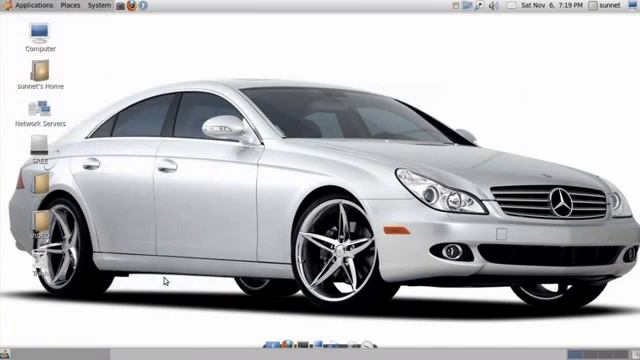Screen dimensions: 640x360
Task: Click the trash applet at bottom-right panel
Action: (x=635, y=354)
